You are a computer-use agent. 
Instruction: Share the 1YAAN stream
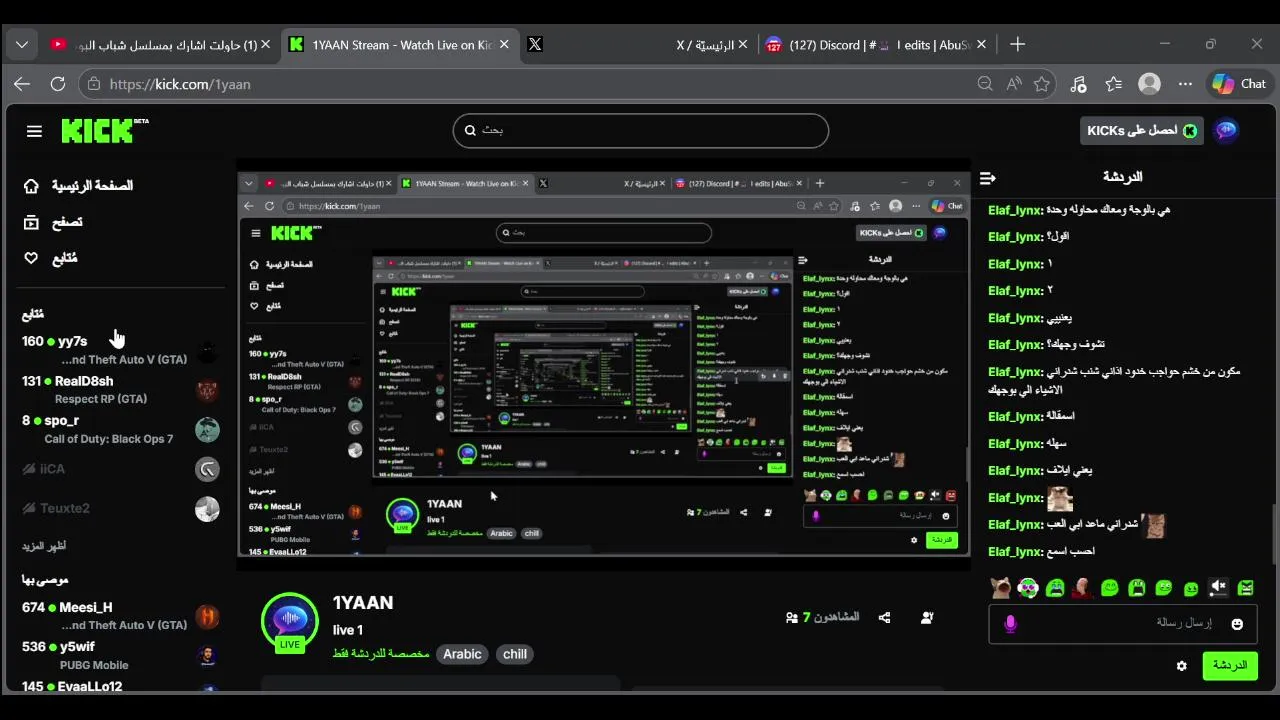(x=884, y=618)
